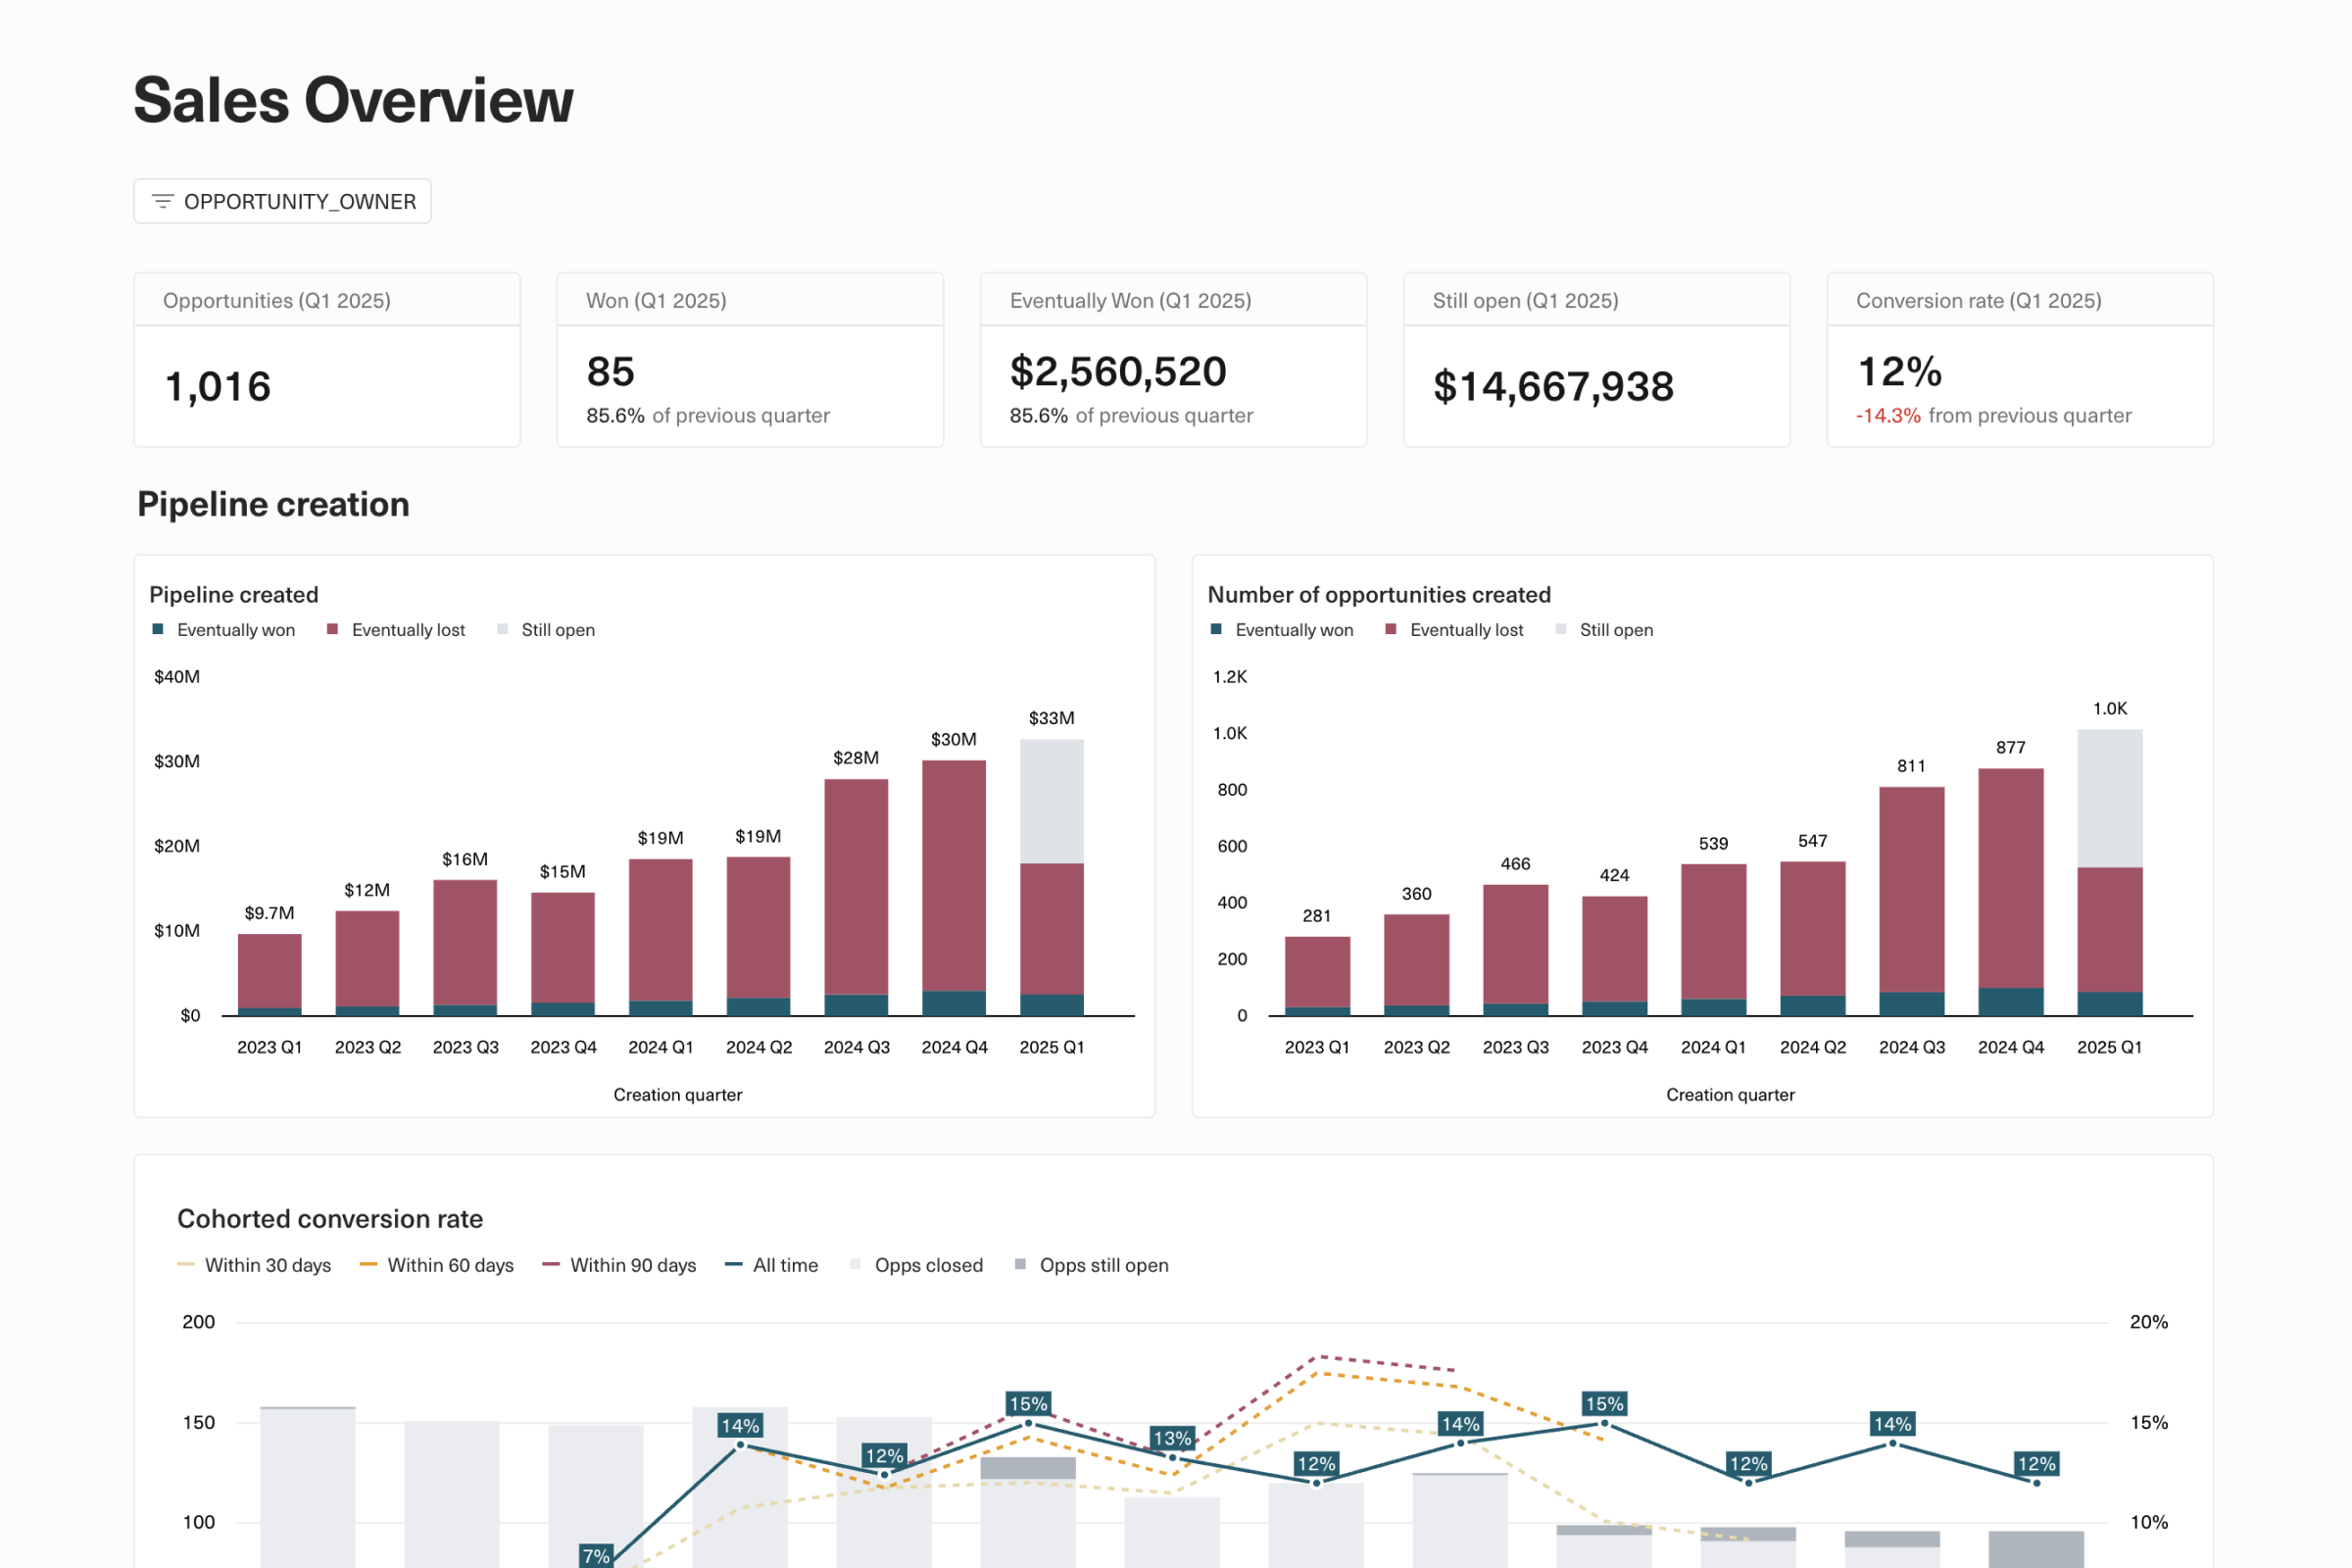This screenshot has width=2352, height=1568.
Task: Click the Number of opportunities created title
Action: 1379,595
